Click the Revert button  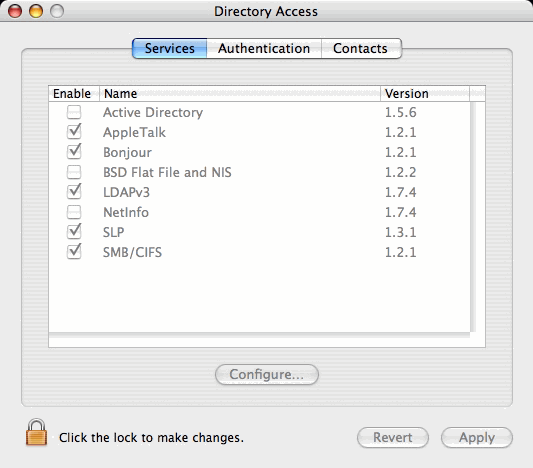pyautogui.click(x=393, y=437)
